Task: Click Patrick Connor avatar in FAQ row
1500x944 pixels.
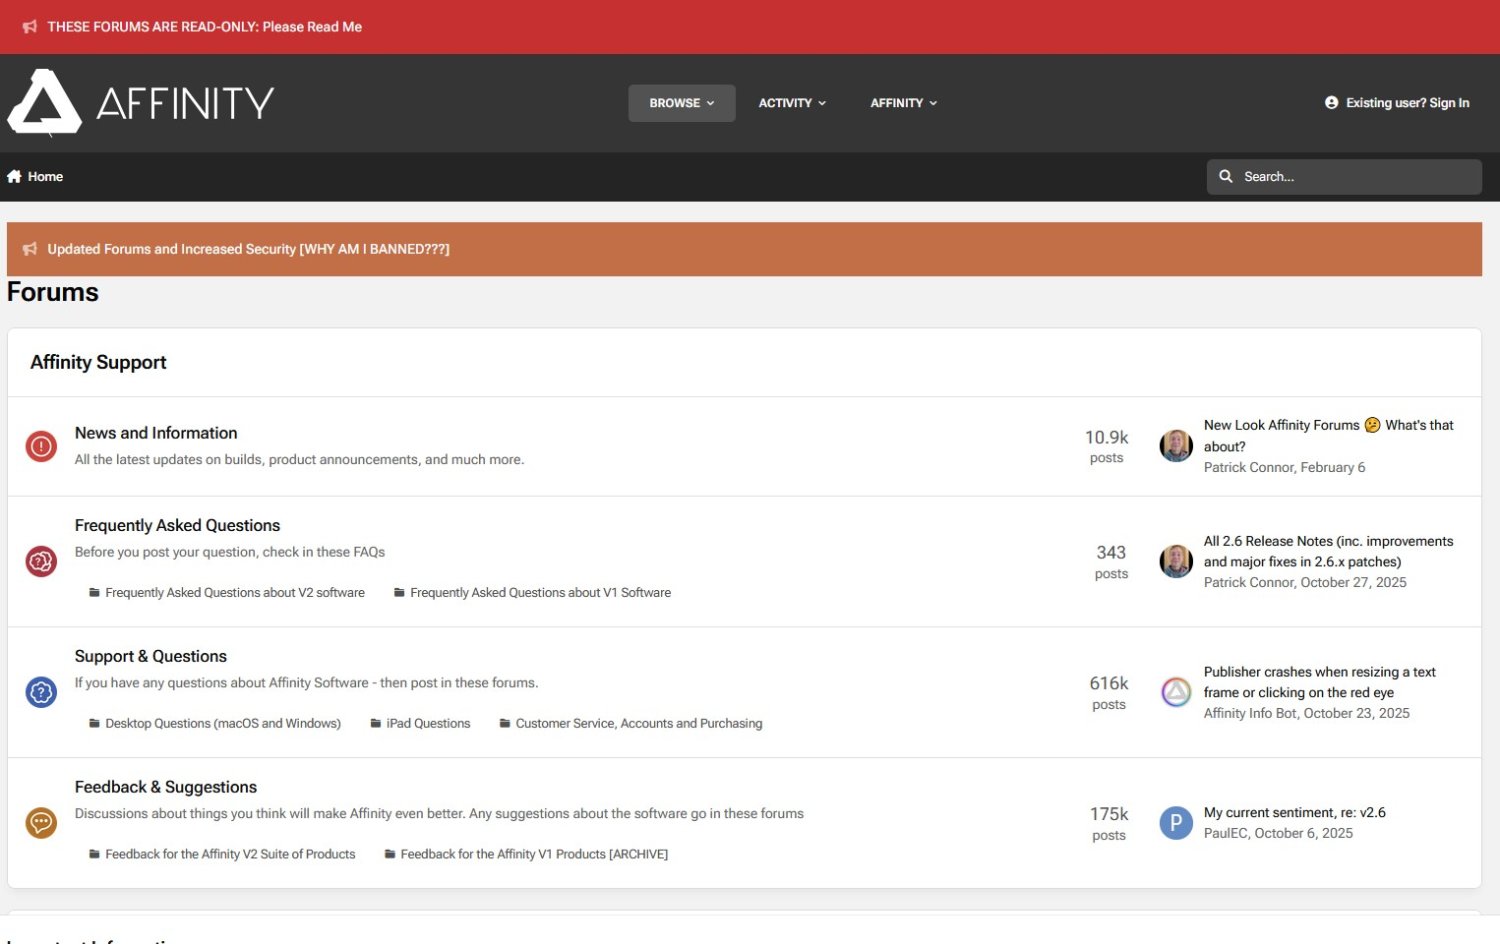Action: (x=1176, y=561)
